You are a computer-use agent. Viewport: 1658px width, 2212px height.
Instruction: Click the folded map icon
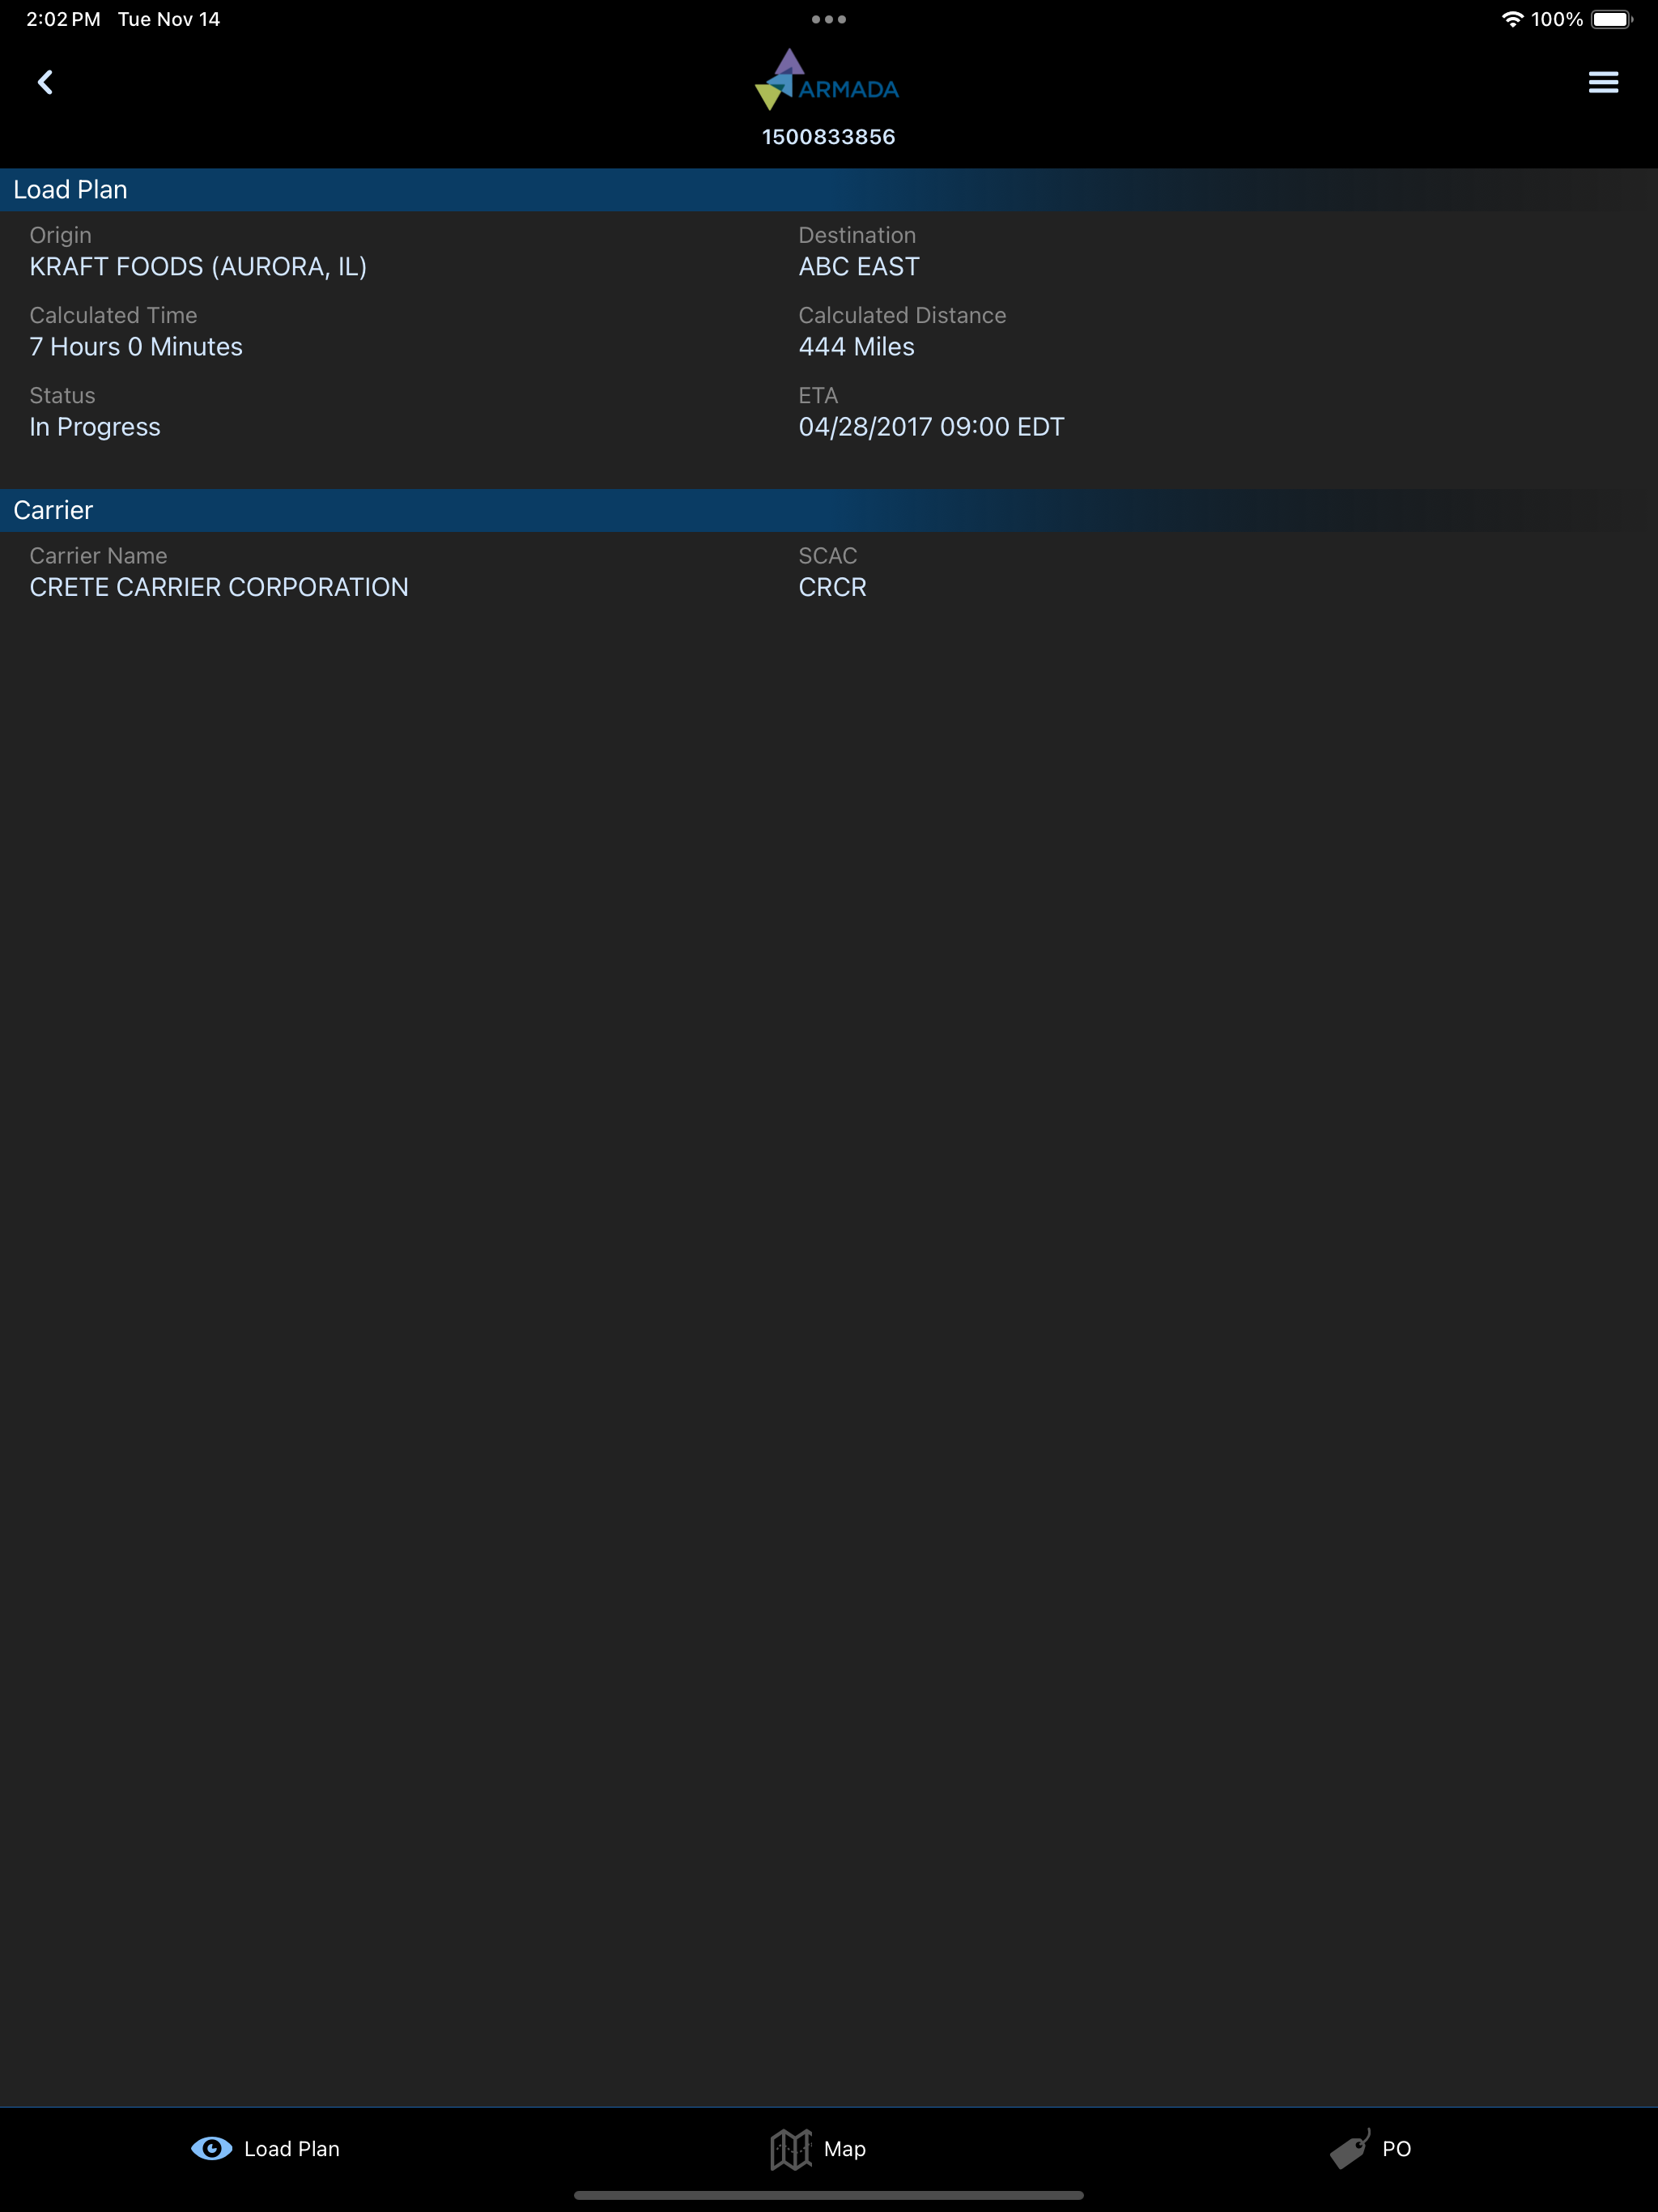[790, 2148]
